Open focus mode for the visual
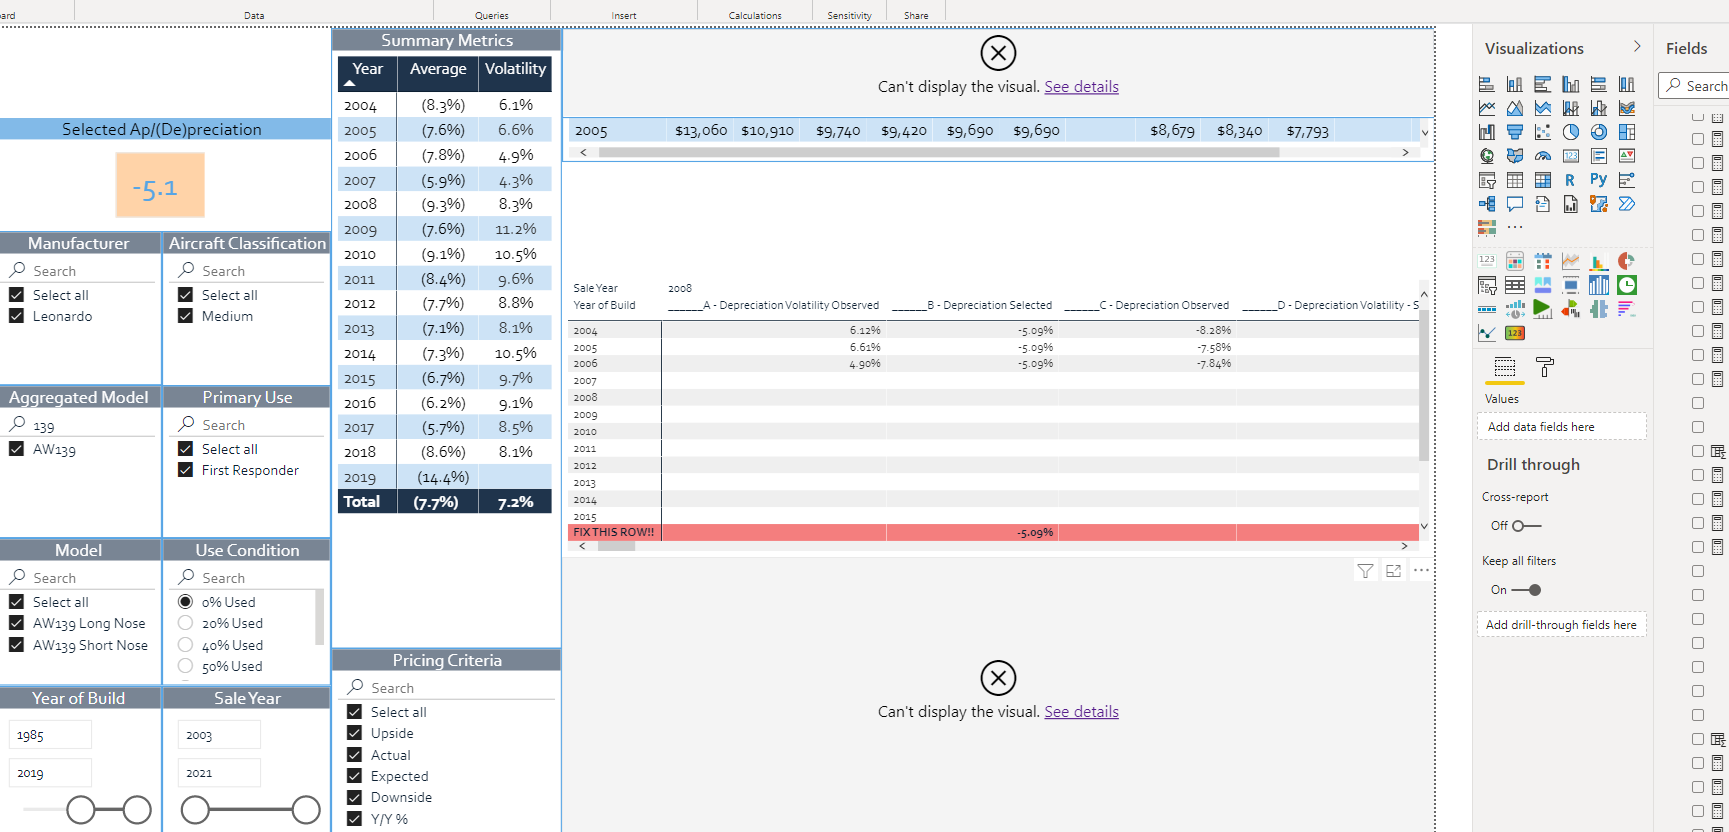The image size is (1729, 832). pyautogui.click(x=1393, y=571)
